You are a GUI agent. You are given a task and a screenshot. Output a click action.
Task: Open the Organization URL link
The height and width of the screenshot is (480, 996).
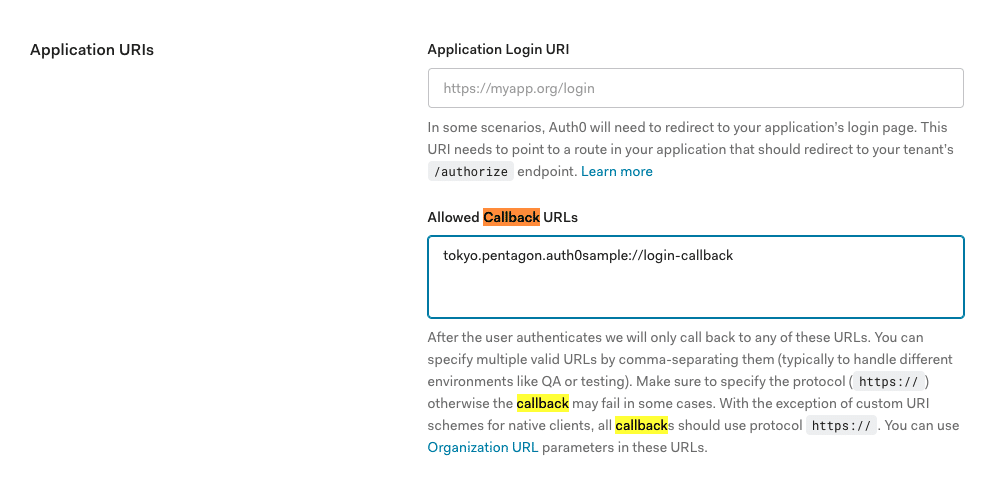(x=482, y=448)
